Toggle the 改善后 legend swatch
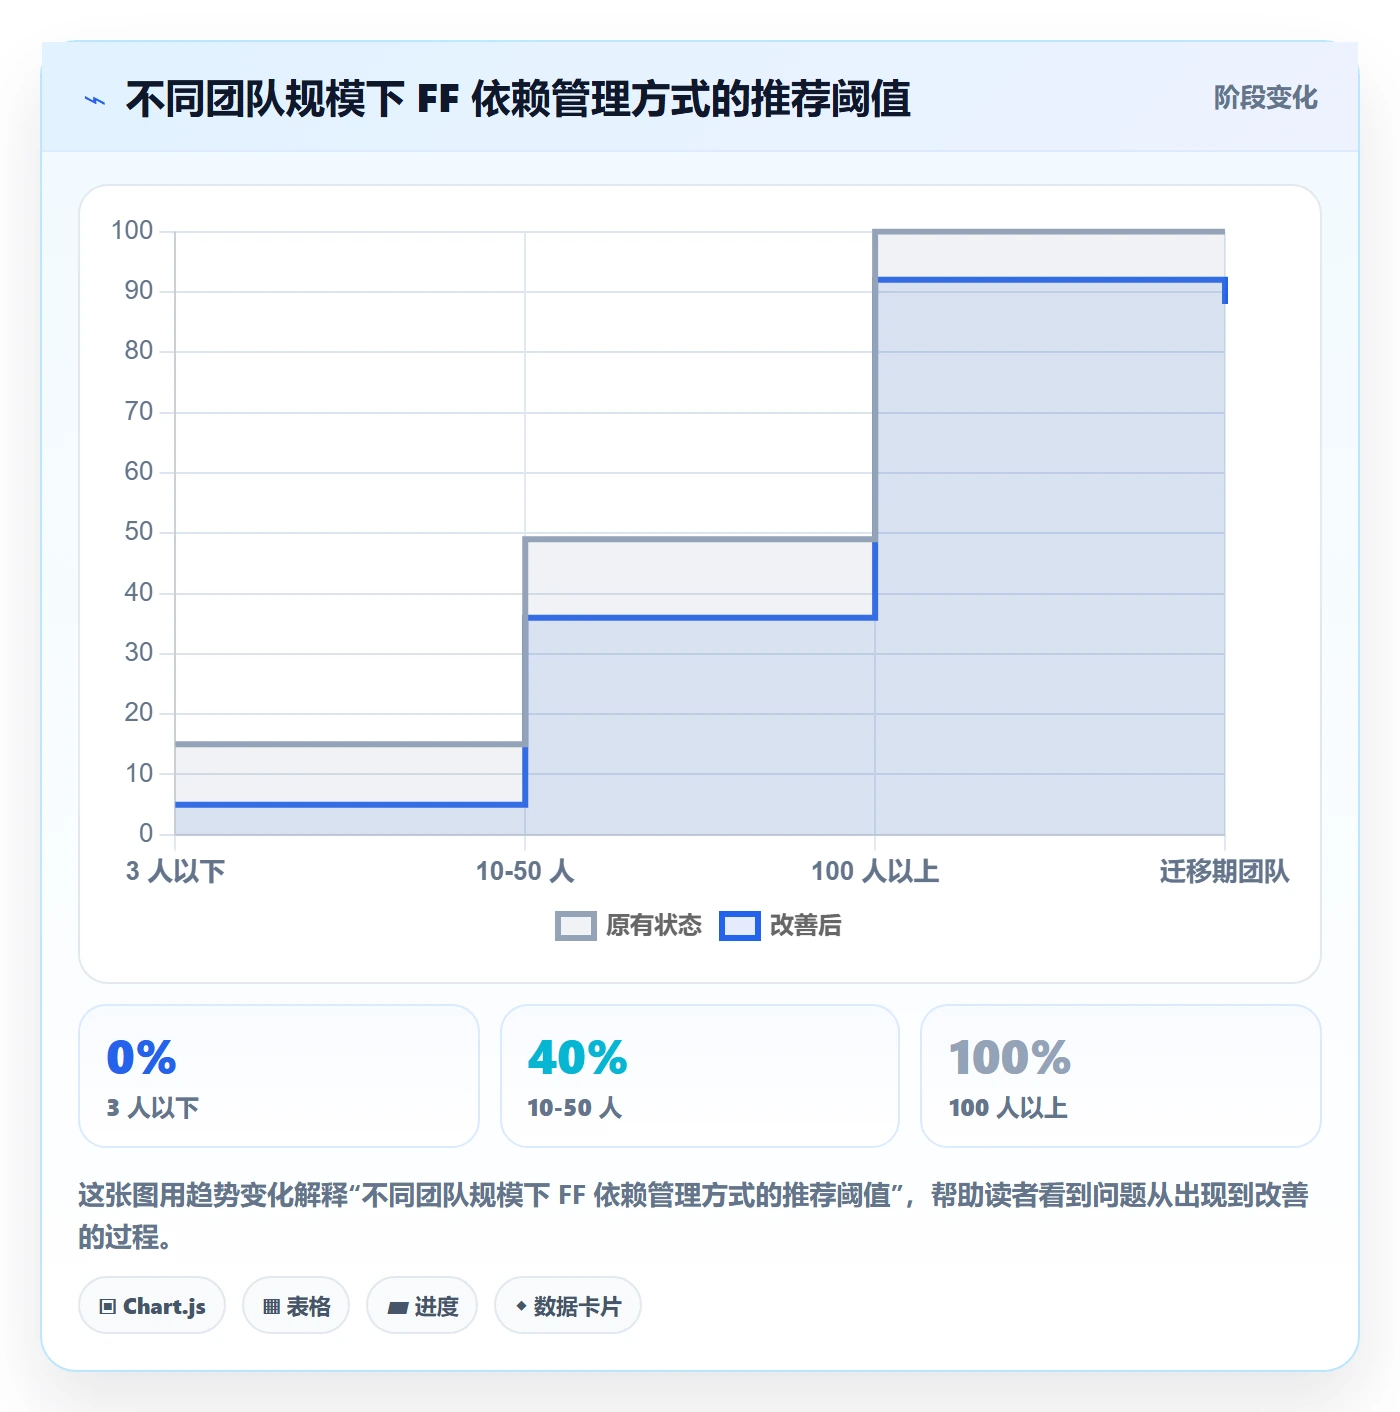The image size is (1400, 1412). click(x=740, y=926)
